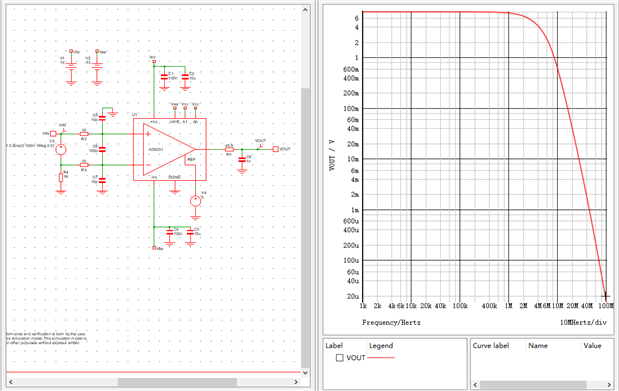Select resistor R3 on the negative input
The height and width of the screenshot is (391, 619).
pyautogui.click(x=84, y=165)
